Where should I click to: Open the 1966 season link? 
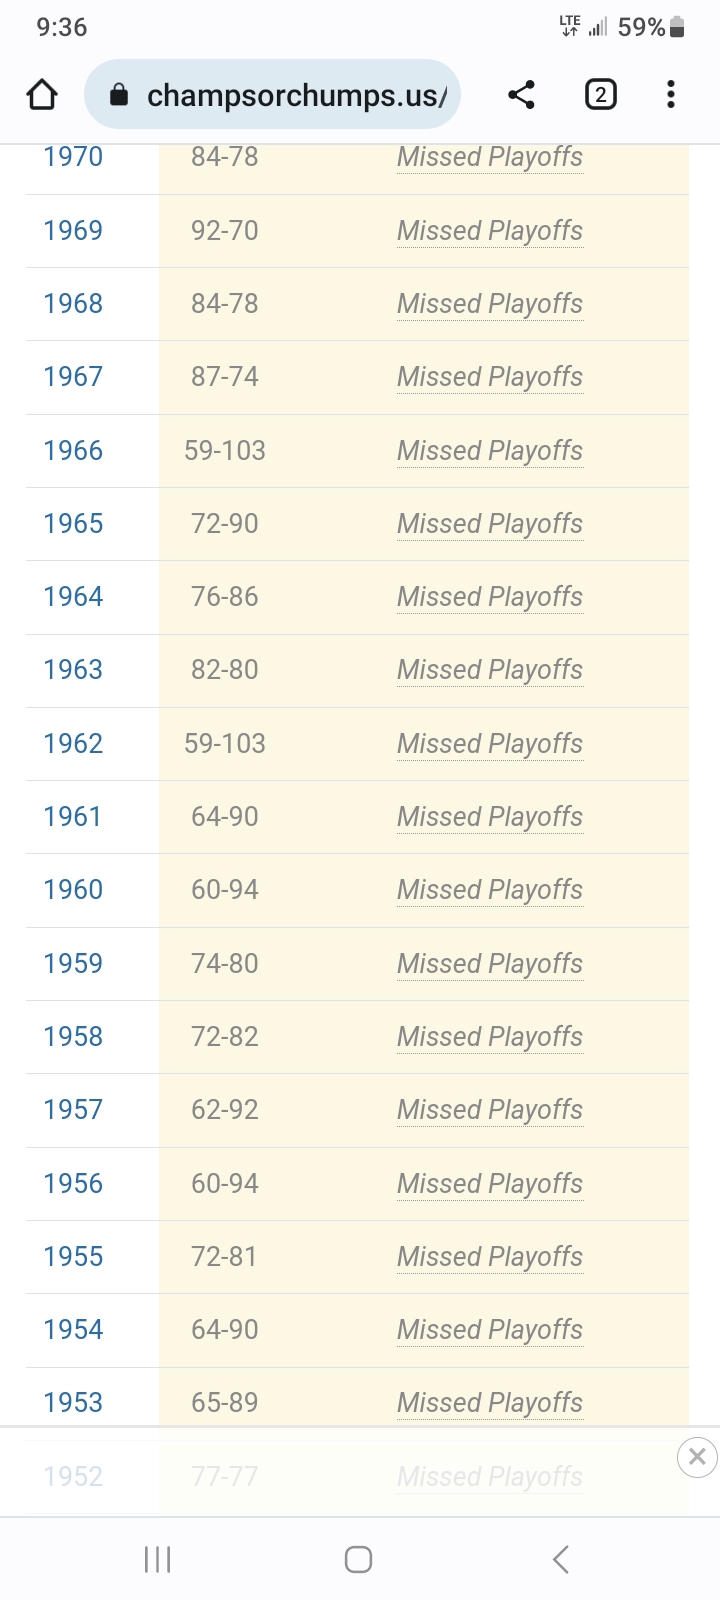(73, 451)
